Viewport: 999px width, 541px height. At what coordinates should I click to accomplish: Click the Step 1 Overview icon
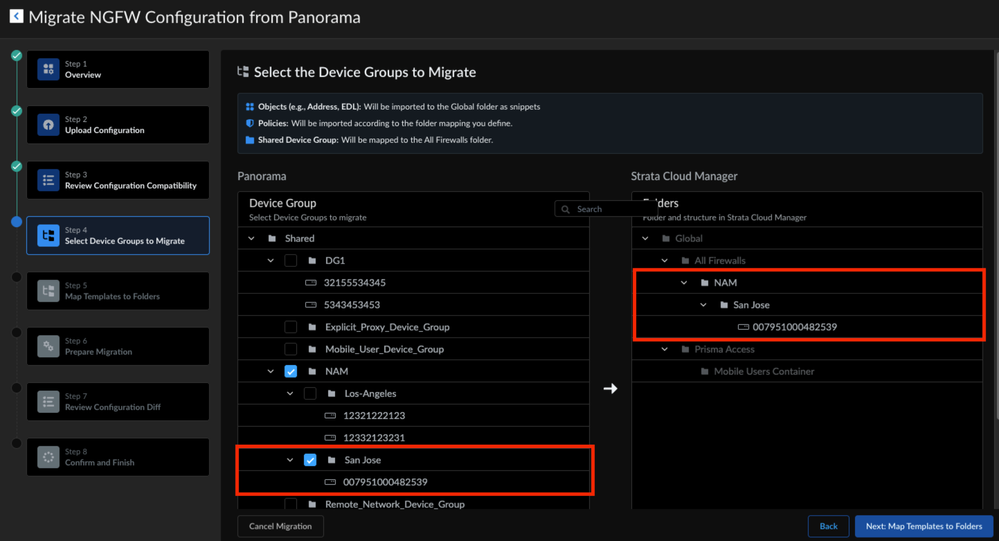48,69
